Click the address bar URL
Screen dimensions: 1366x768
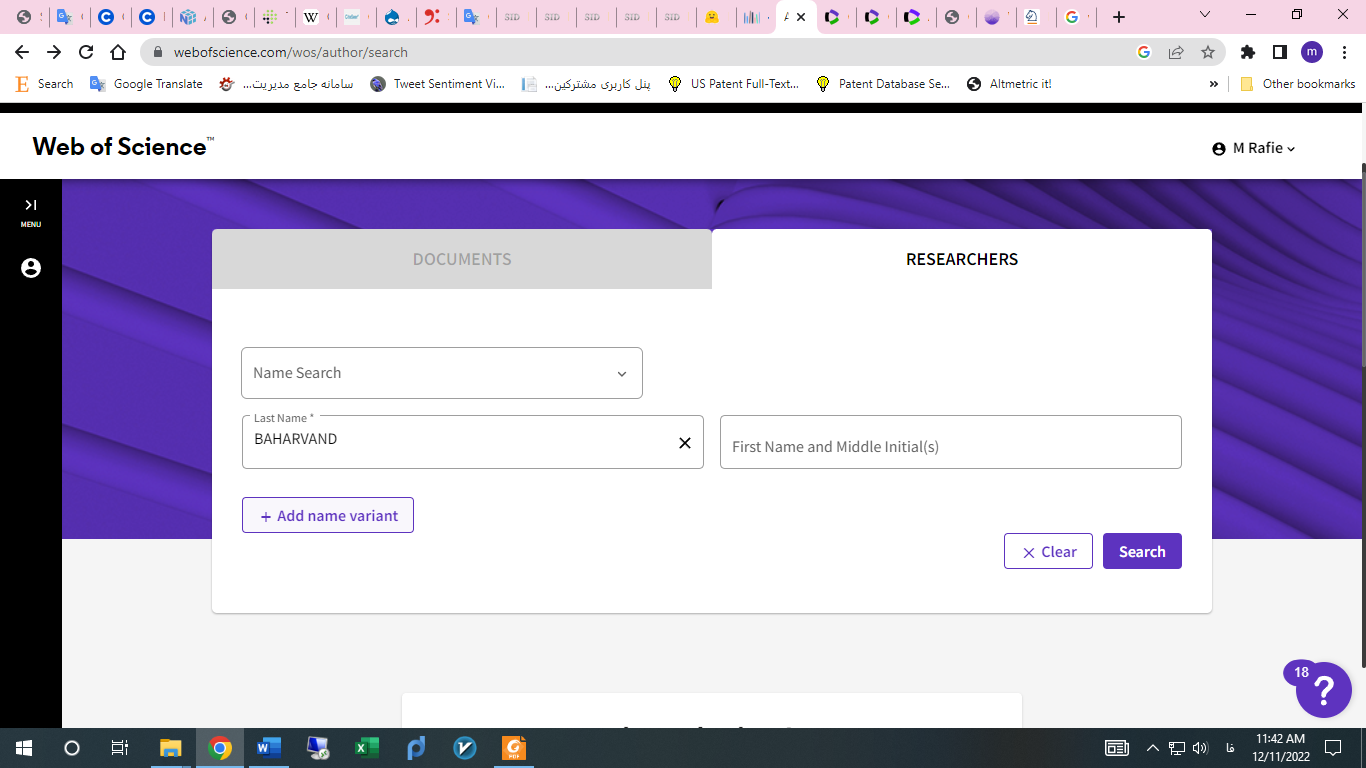click(x=291, y=52)
